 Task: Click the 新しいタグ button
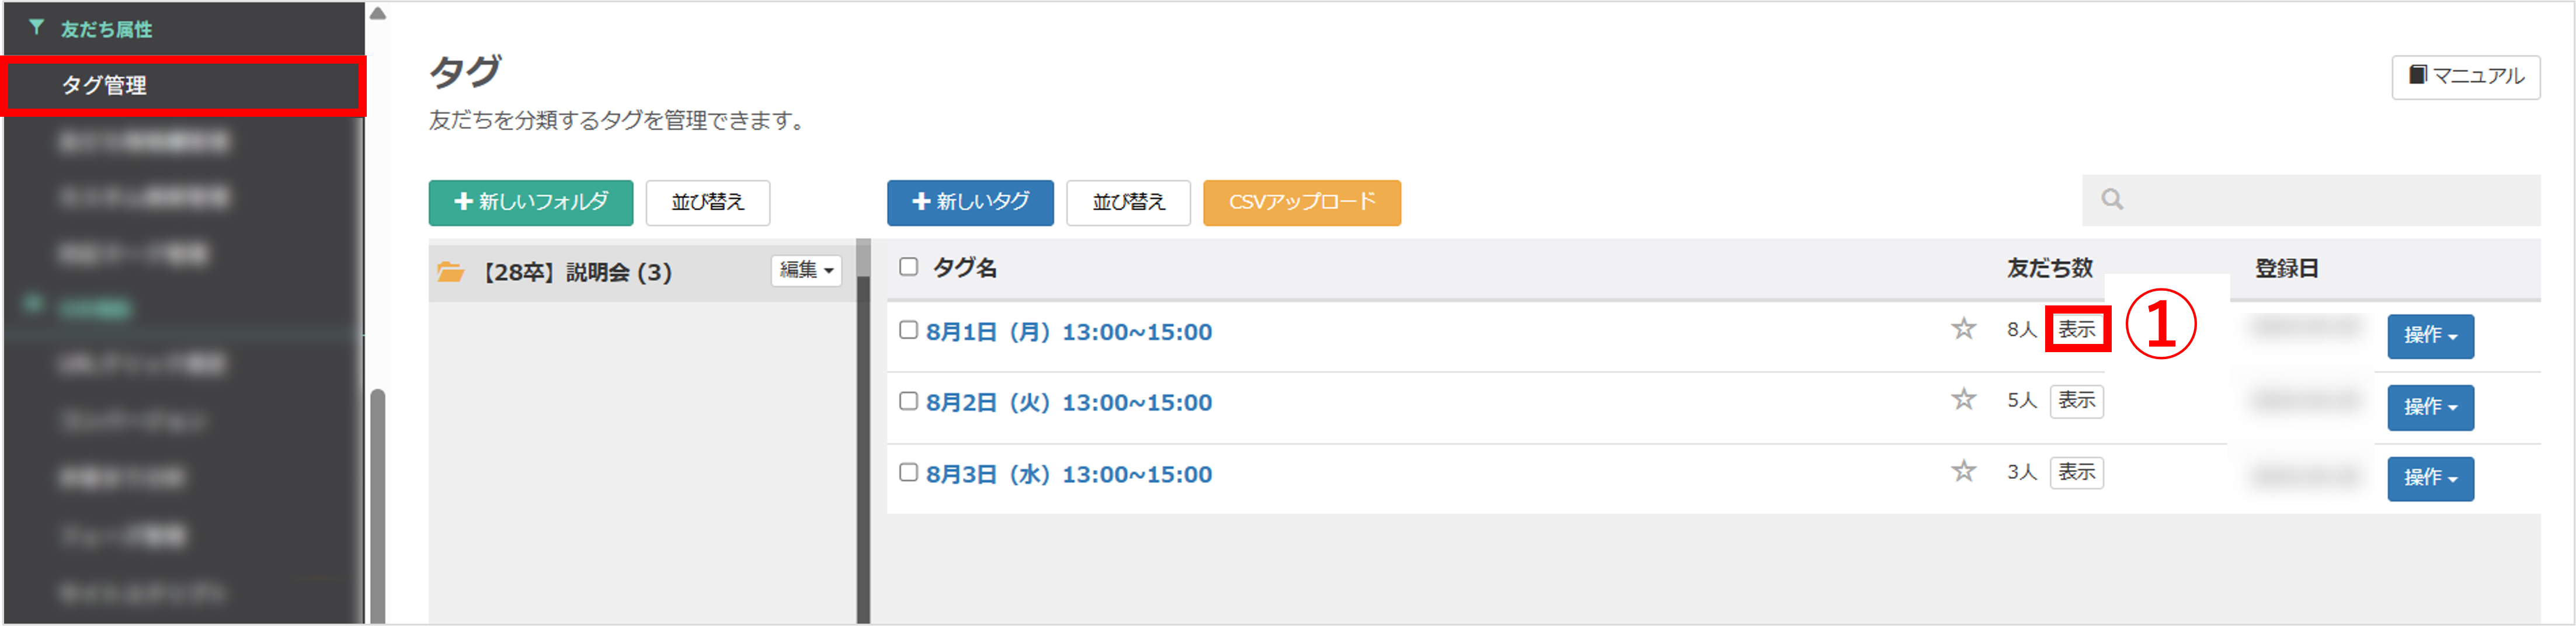970,203
